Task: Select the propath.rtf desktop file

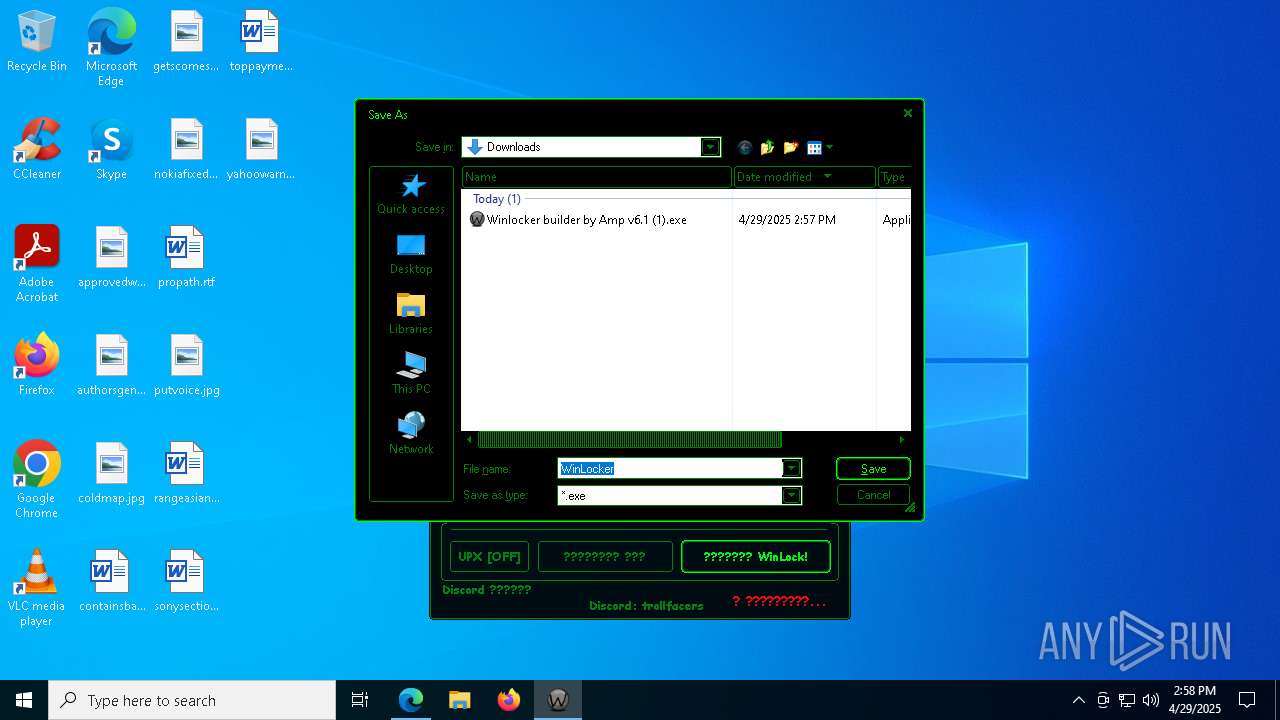Action: coord(186,257)
